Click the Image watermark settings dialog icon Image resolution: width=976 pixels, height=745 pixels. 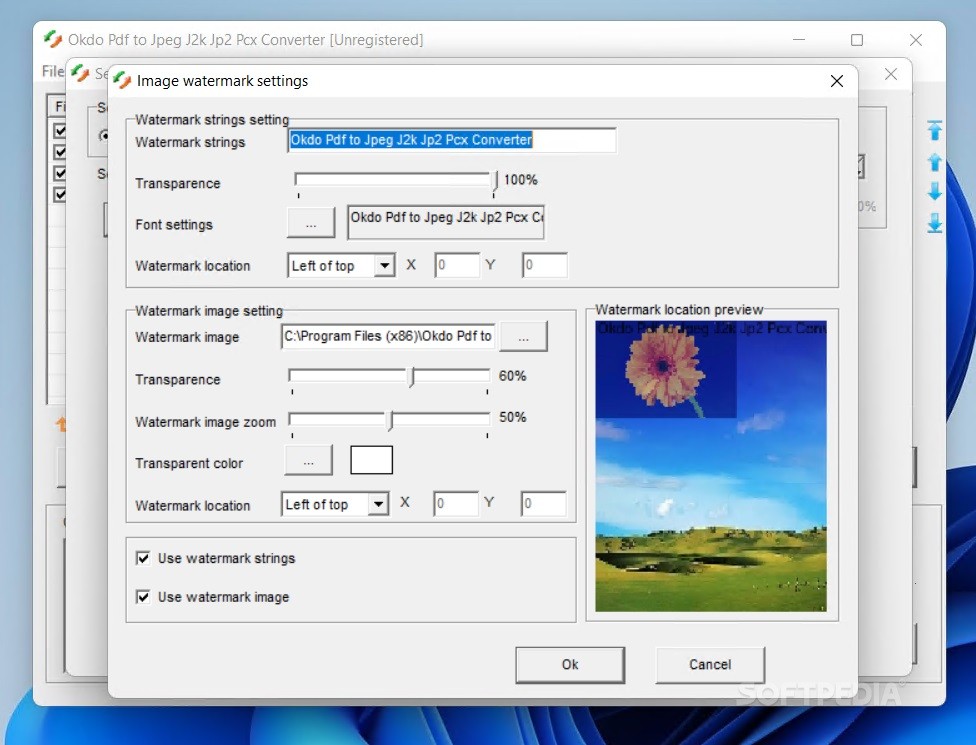(122, 80)
